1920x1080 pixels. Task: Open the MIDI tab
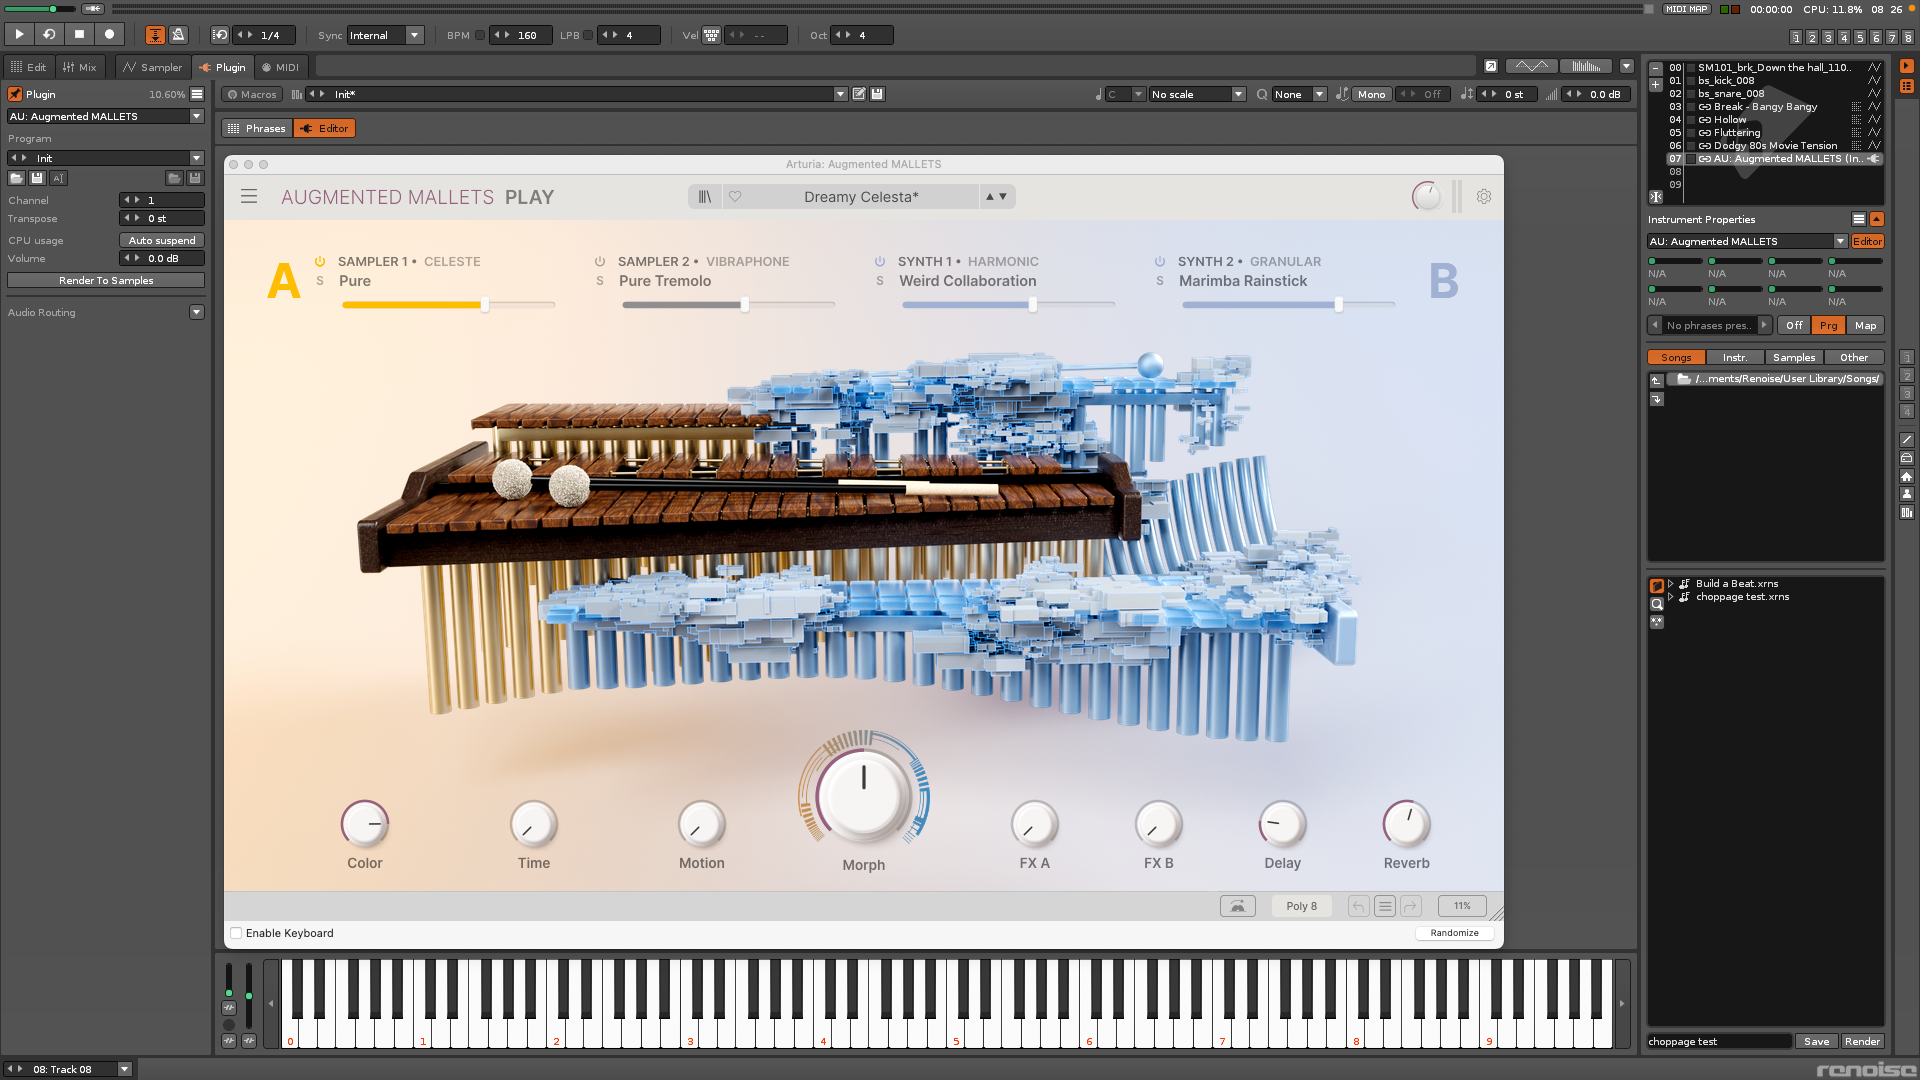coord(280,67)
